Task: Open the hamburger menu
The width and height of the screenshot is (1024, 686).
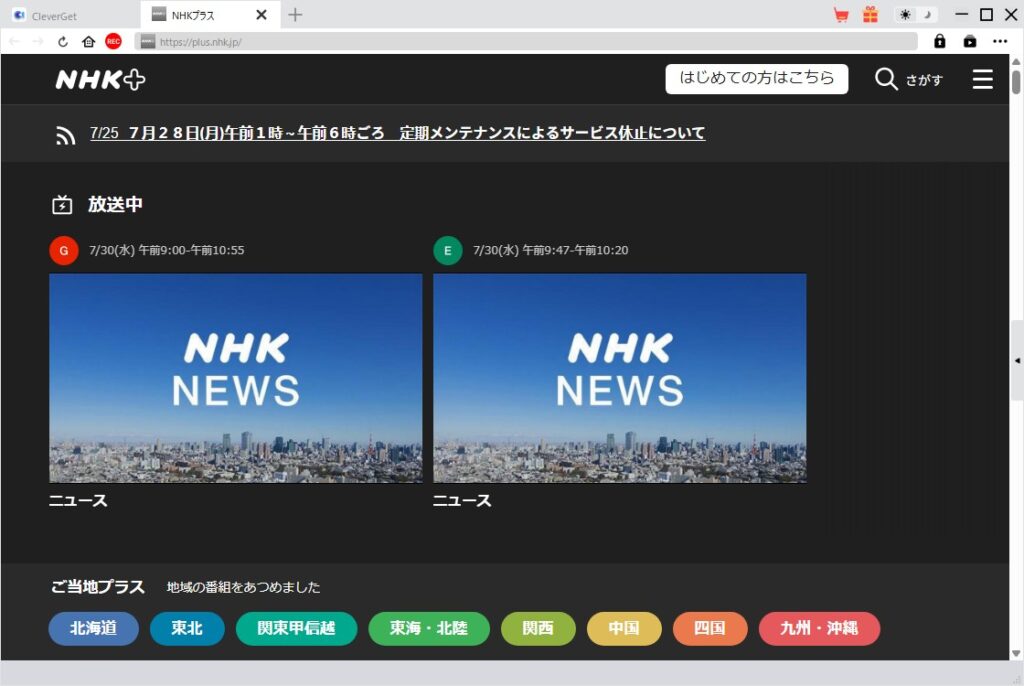Action: [x=982, y=79]
